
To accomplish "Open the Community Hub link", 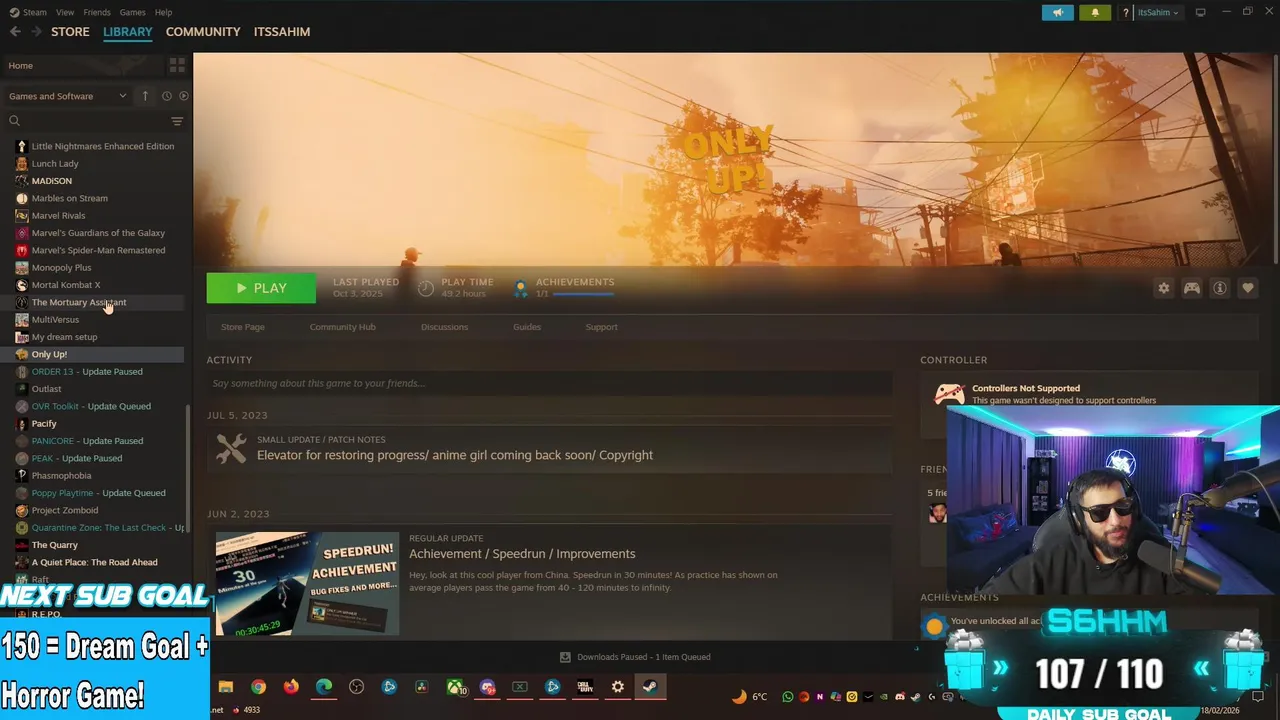I will [342, 327].
